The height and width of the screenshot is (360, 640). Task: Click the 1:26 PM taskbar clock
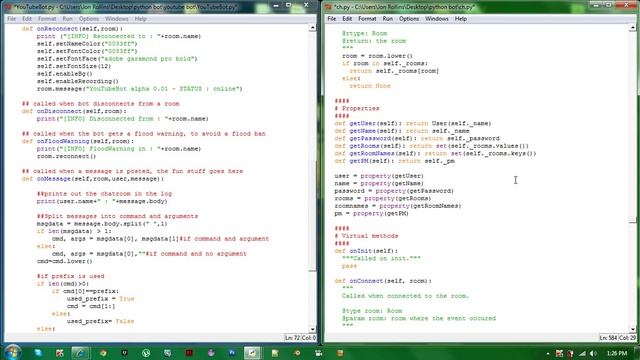pyautogui.click(x=617, y=353)
